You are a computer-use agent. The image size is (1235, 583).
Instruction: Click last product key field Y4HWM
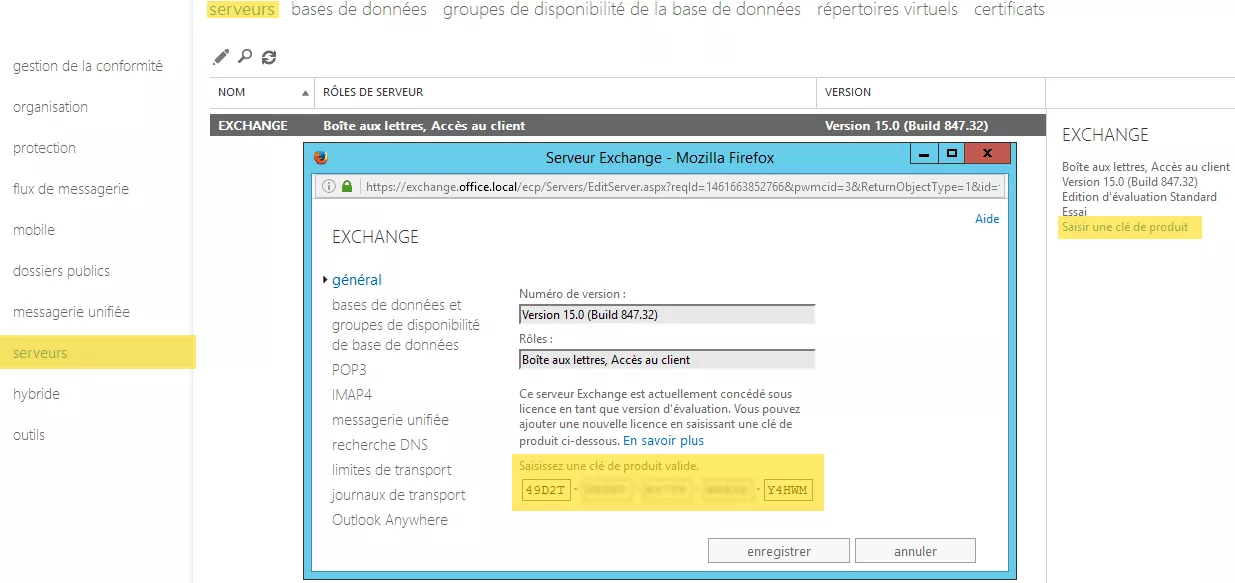(x=789, y=490)
